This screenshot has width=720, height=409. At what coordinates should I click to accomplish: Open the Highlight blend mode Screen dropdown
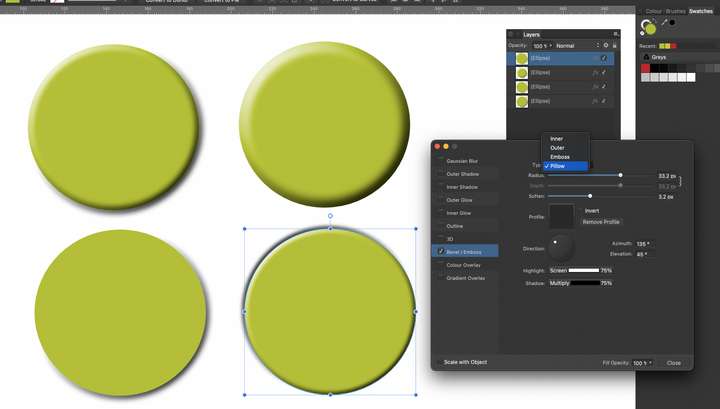[558, 270]
